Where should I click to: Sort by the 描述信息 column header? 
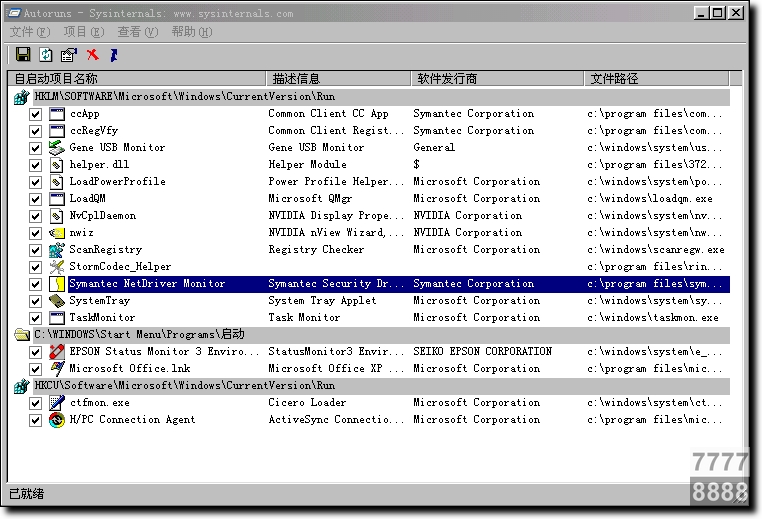(338, 79)
